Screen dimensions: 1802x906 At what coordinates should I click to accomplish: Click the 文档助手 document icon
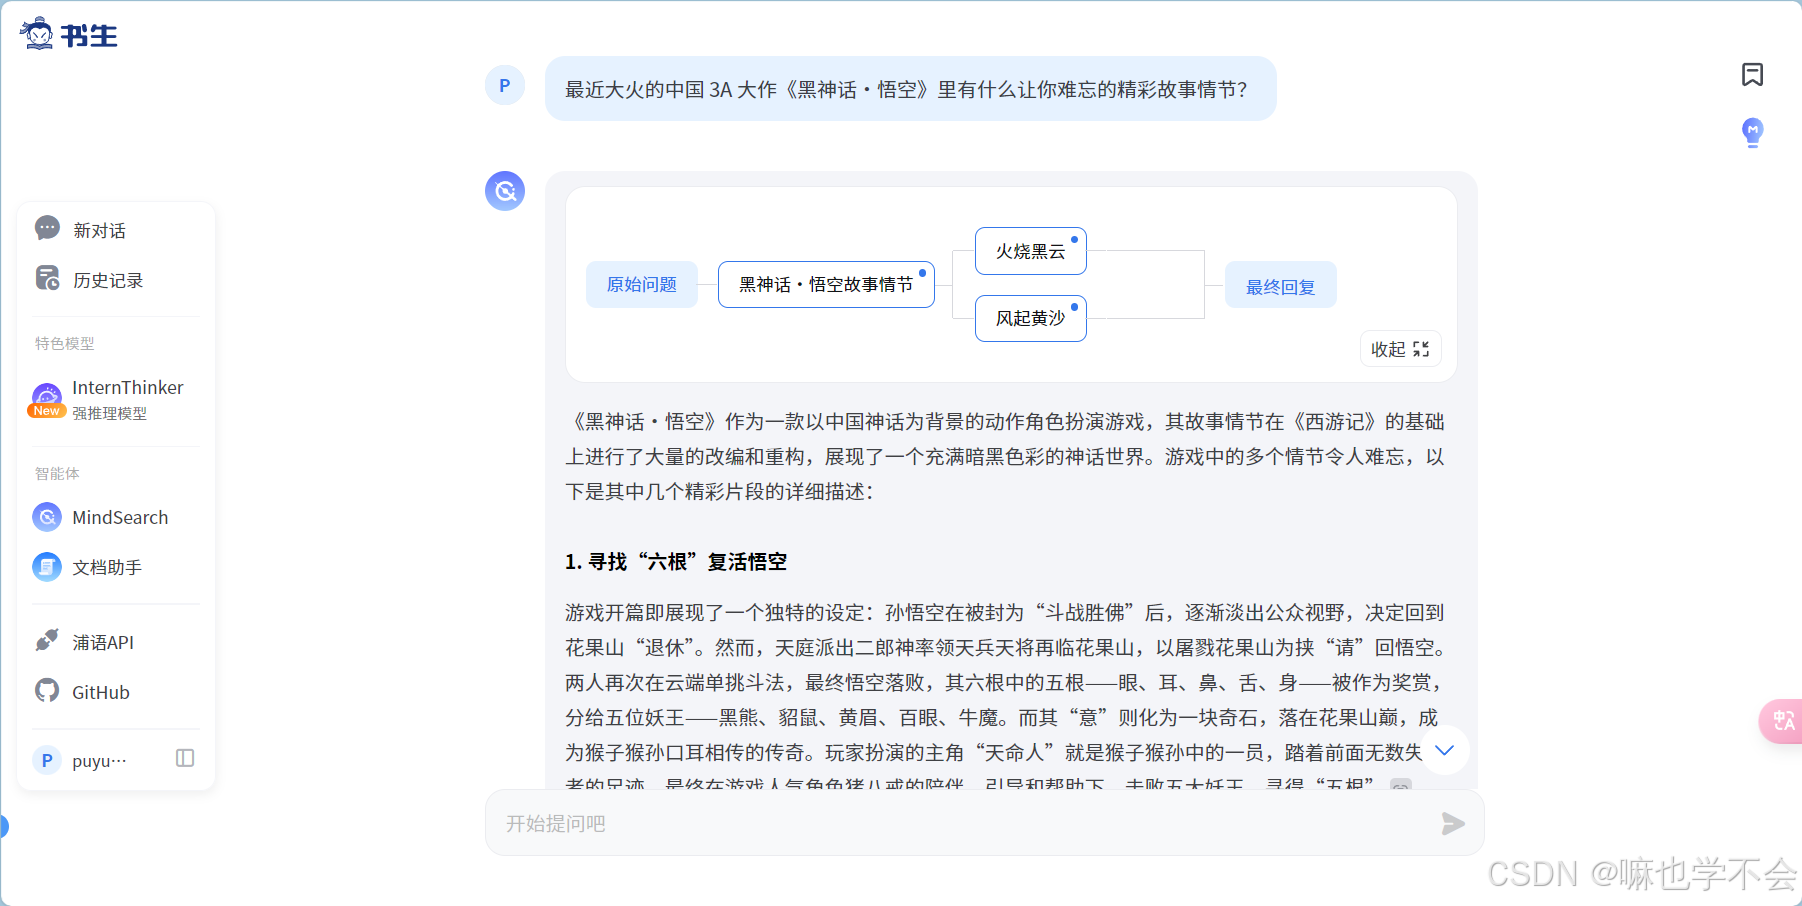coord(47,567)
